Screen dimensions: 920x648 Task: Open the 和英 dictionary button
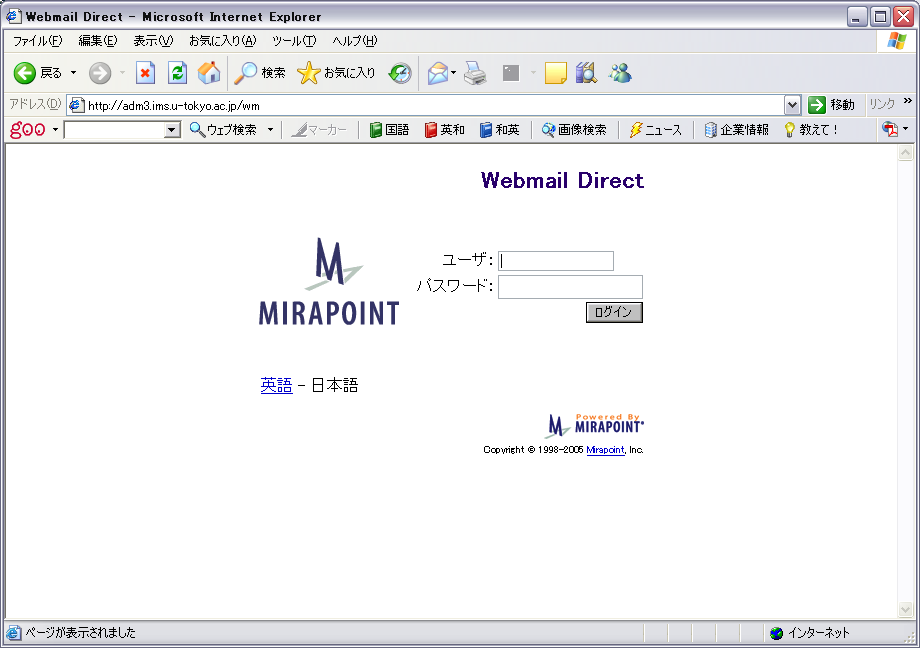(499, 130)
